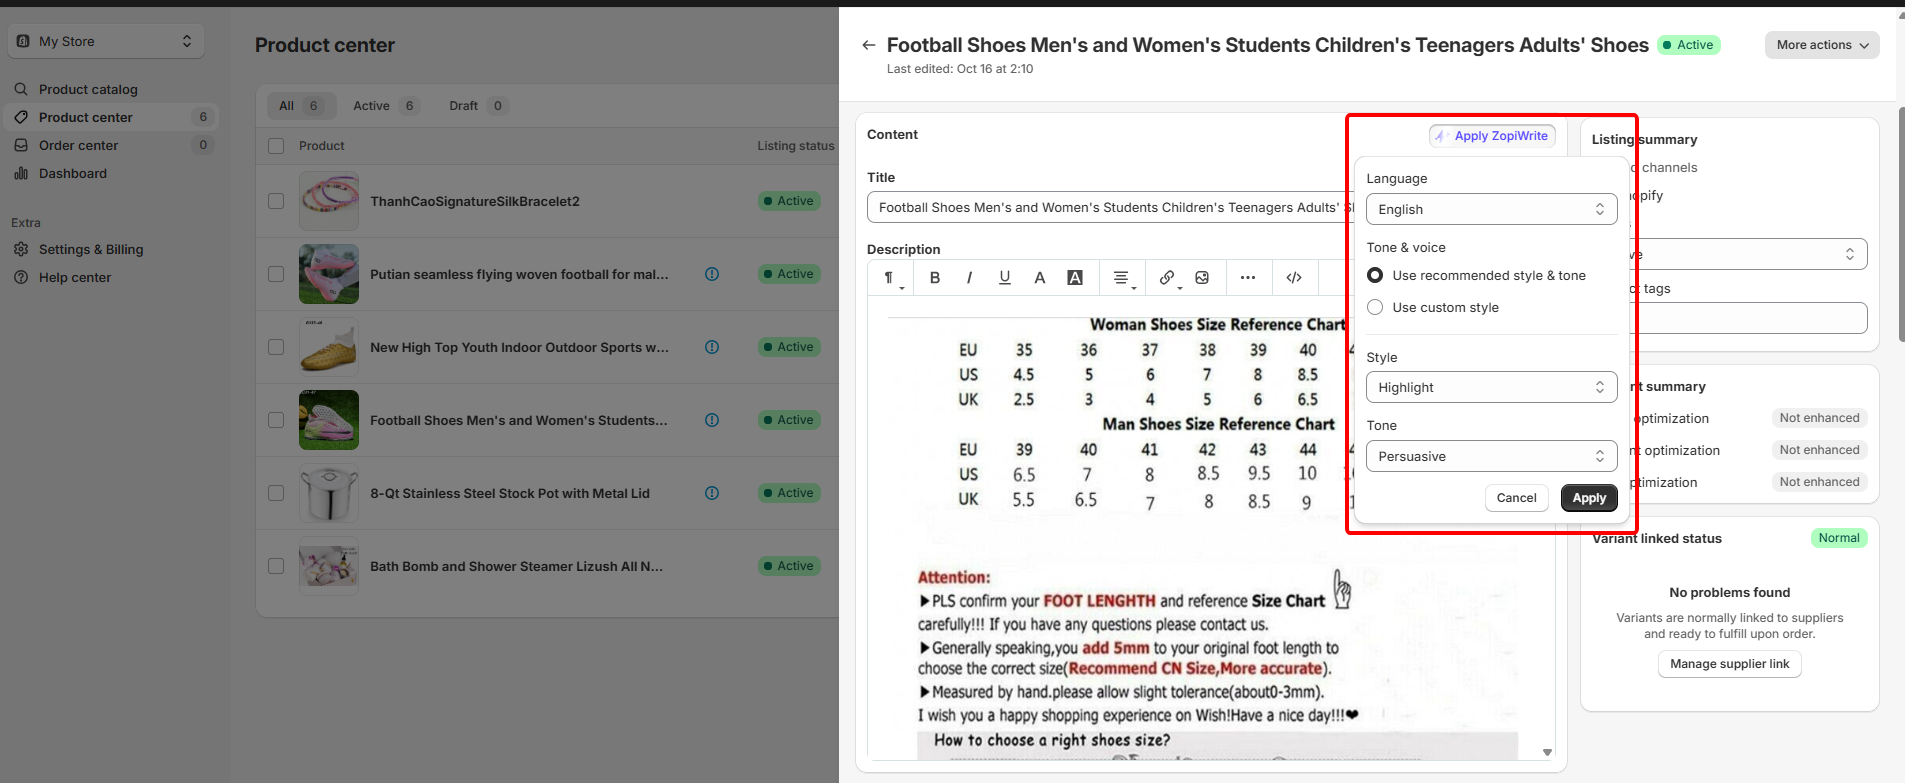
Task: Show more editor options ellipsis
Action: (x=1247, y=278)
